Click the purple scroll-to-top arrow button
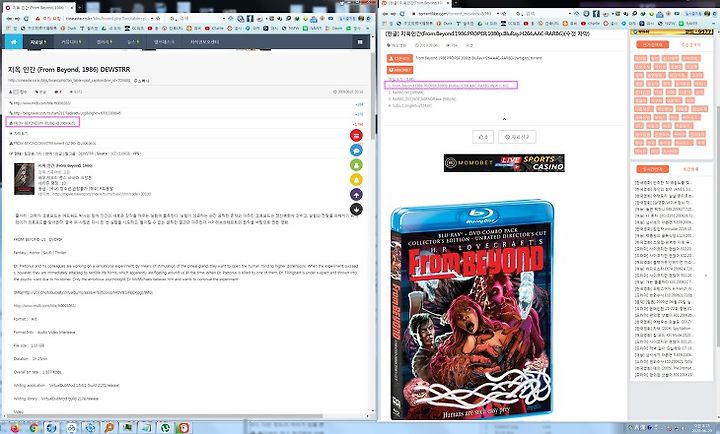The height and width of the screenshot is (434, 720). coord(356,194)
